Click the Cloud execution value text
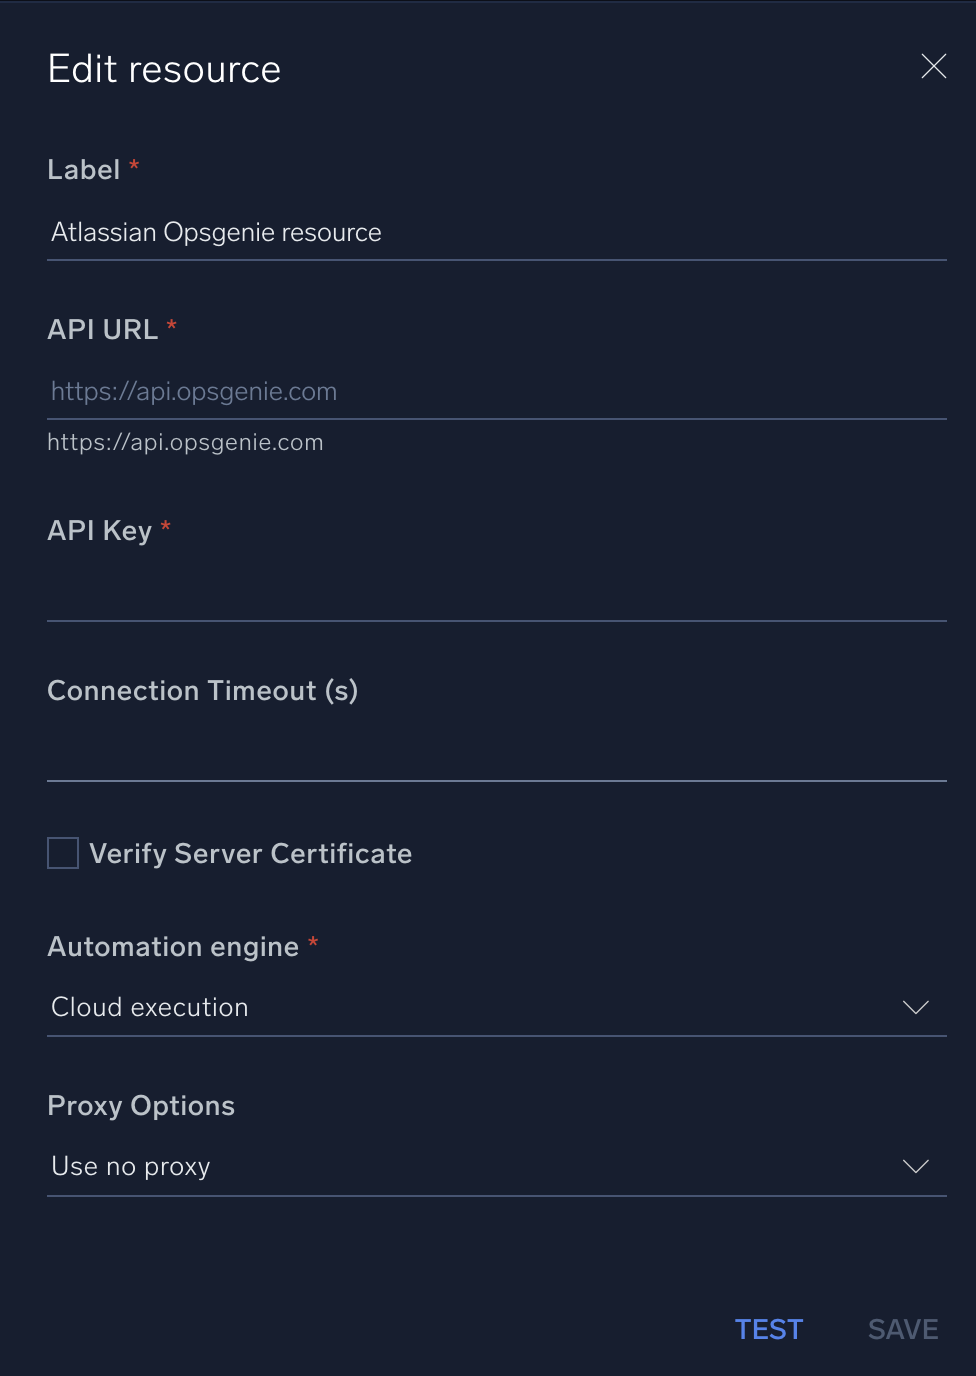This screenshot has width=976, height=1376. (149, 1007)
